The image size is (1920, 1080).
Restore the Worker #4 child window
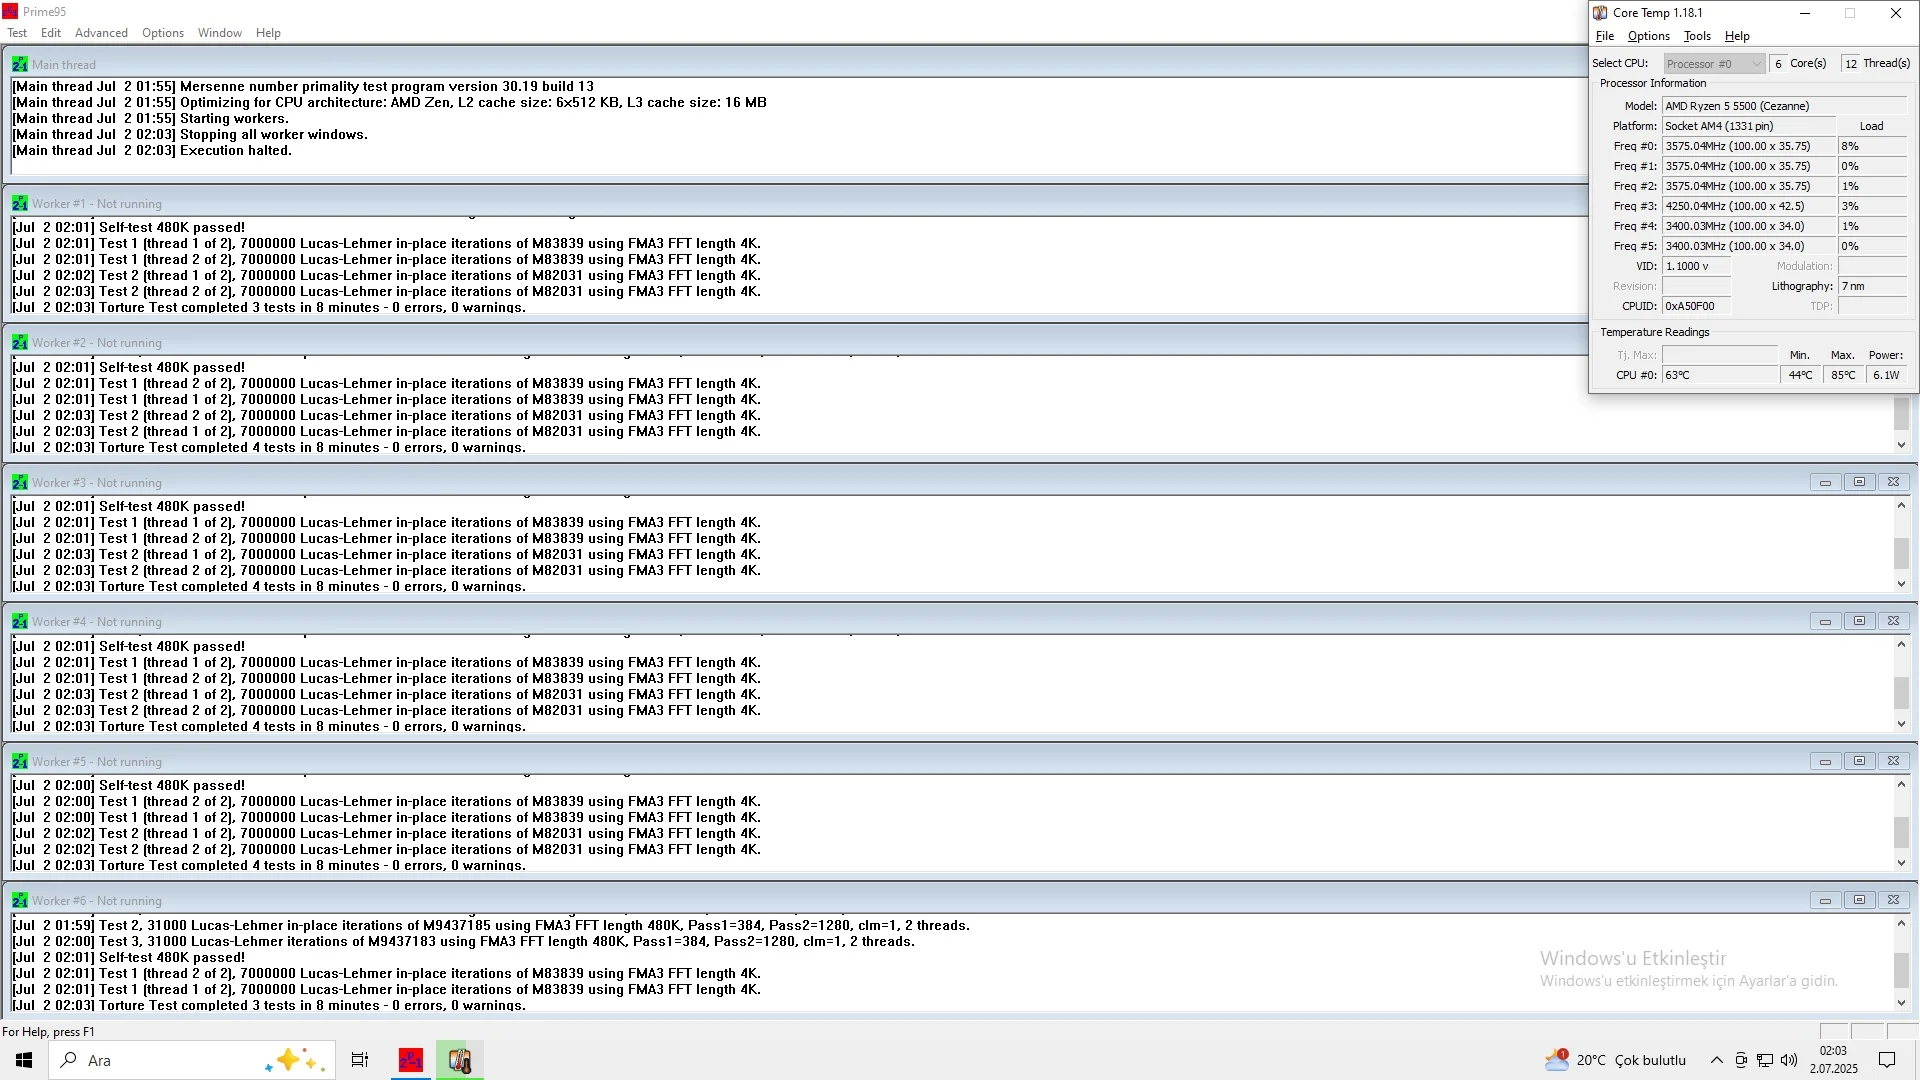point(1859,621)
